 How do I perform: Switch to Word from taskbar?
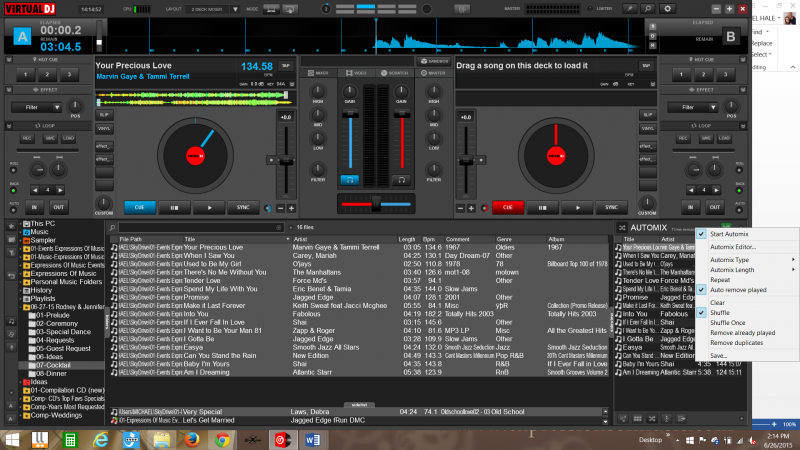coord(313,439)
